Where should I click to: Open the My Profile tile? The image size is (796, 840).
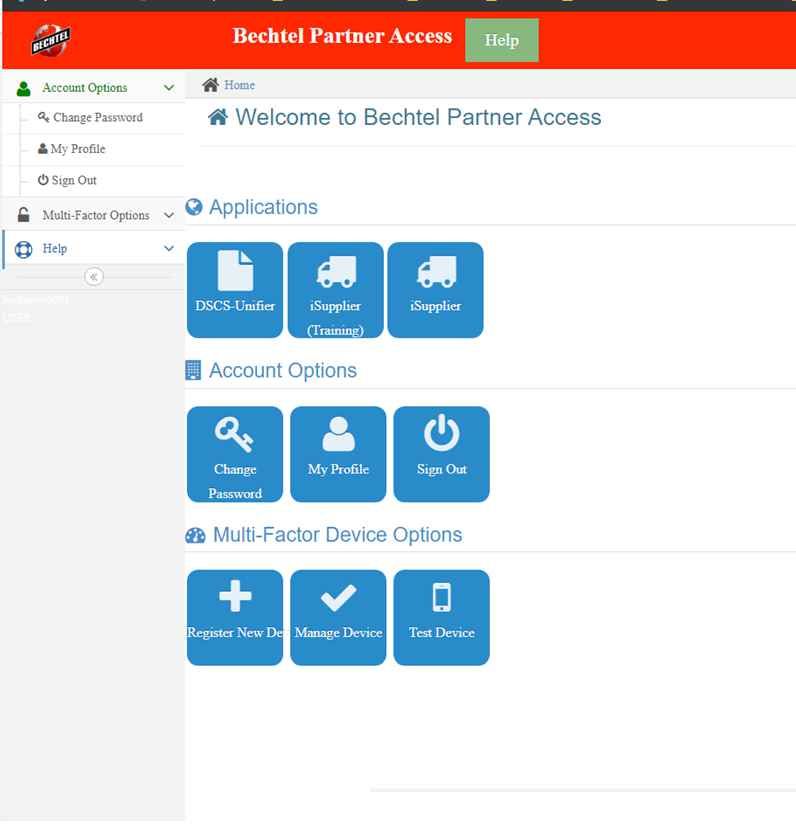(x=338, y=454)
